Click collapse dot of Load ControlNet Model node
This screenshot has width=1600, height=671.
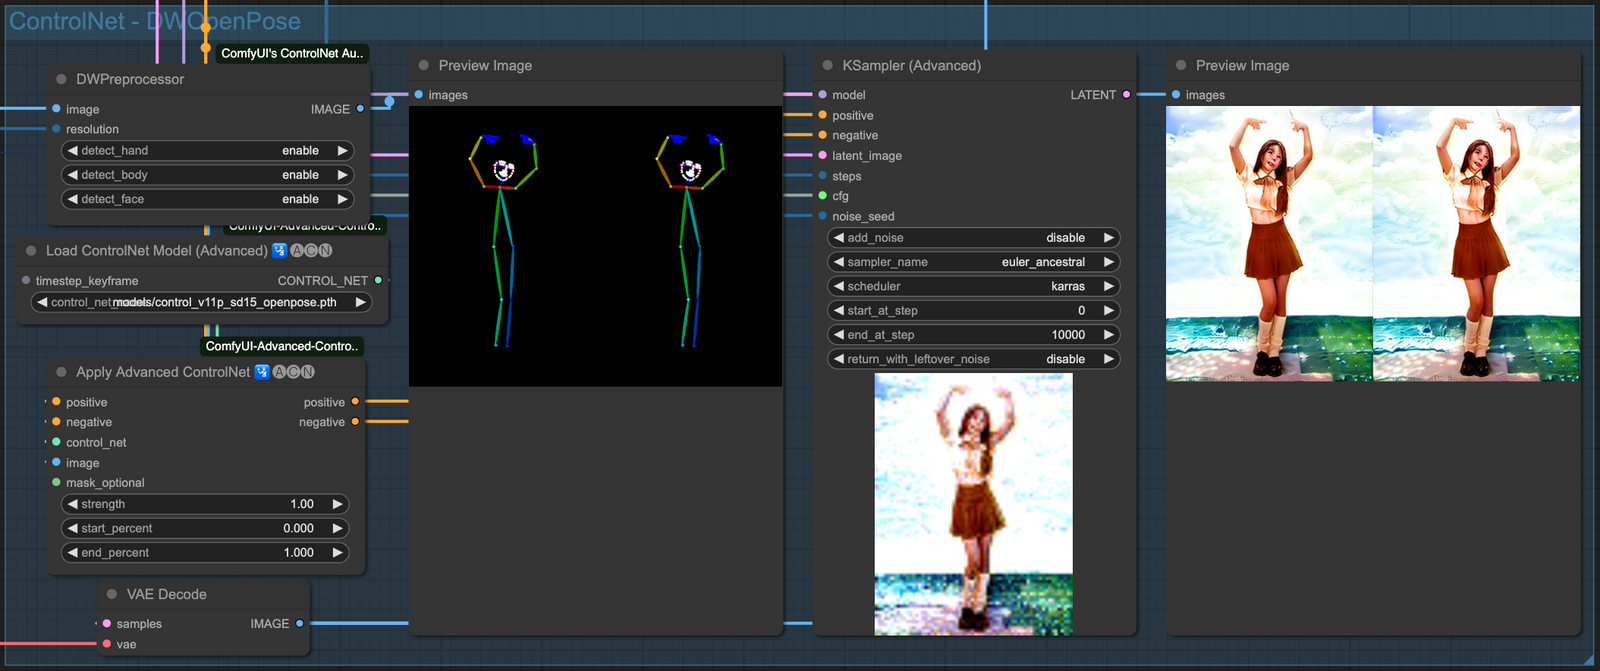(x=31, y=251)
